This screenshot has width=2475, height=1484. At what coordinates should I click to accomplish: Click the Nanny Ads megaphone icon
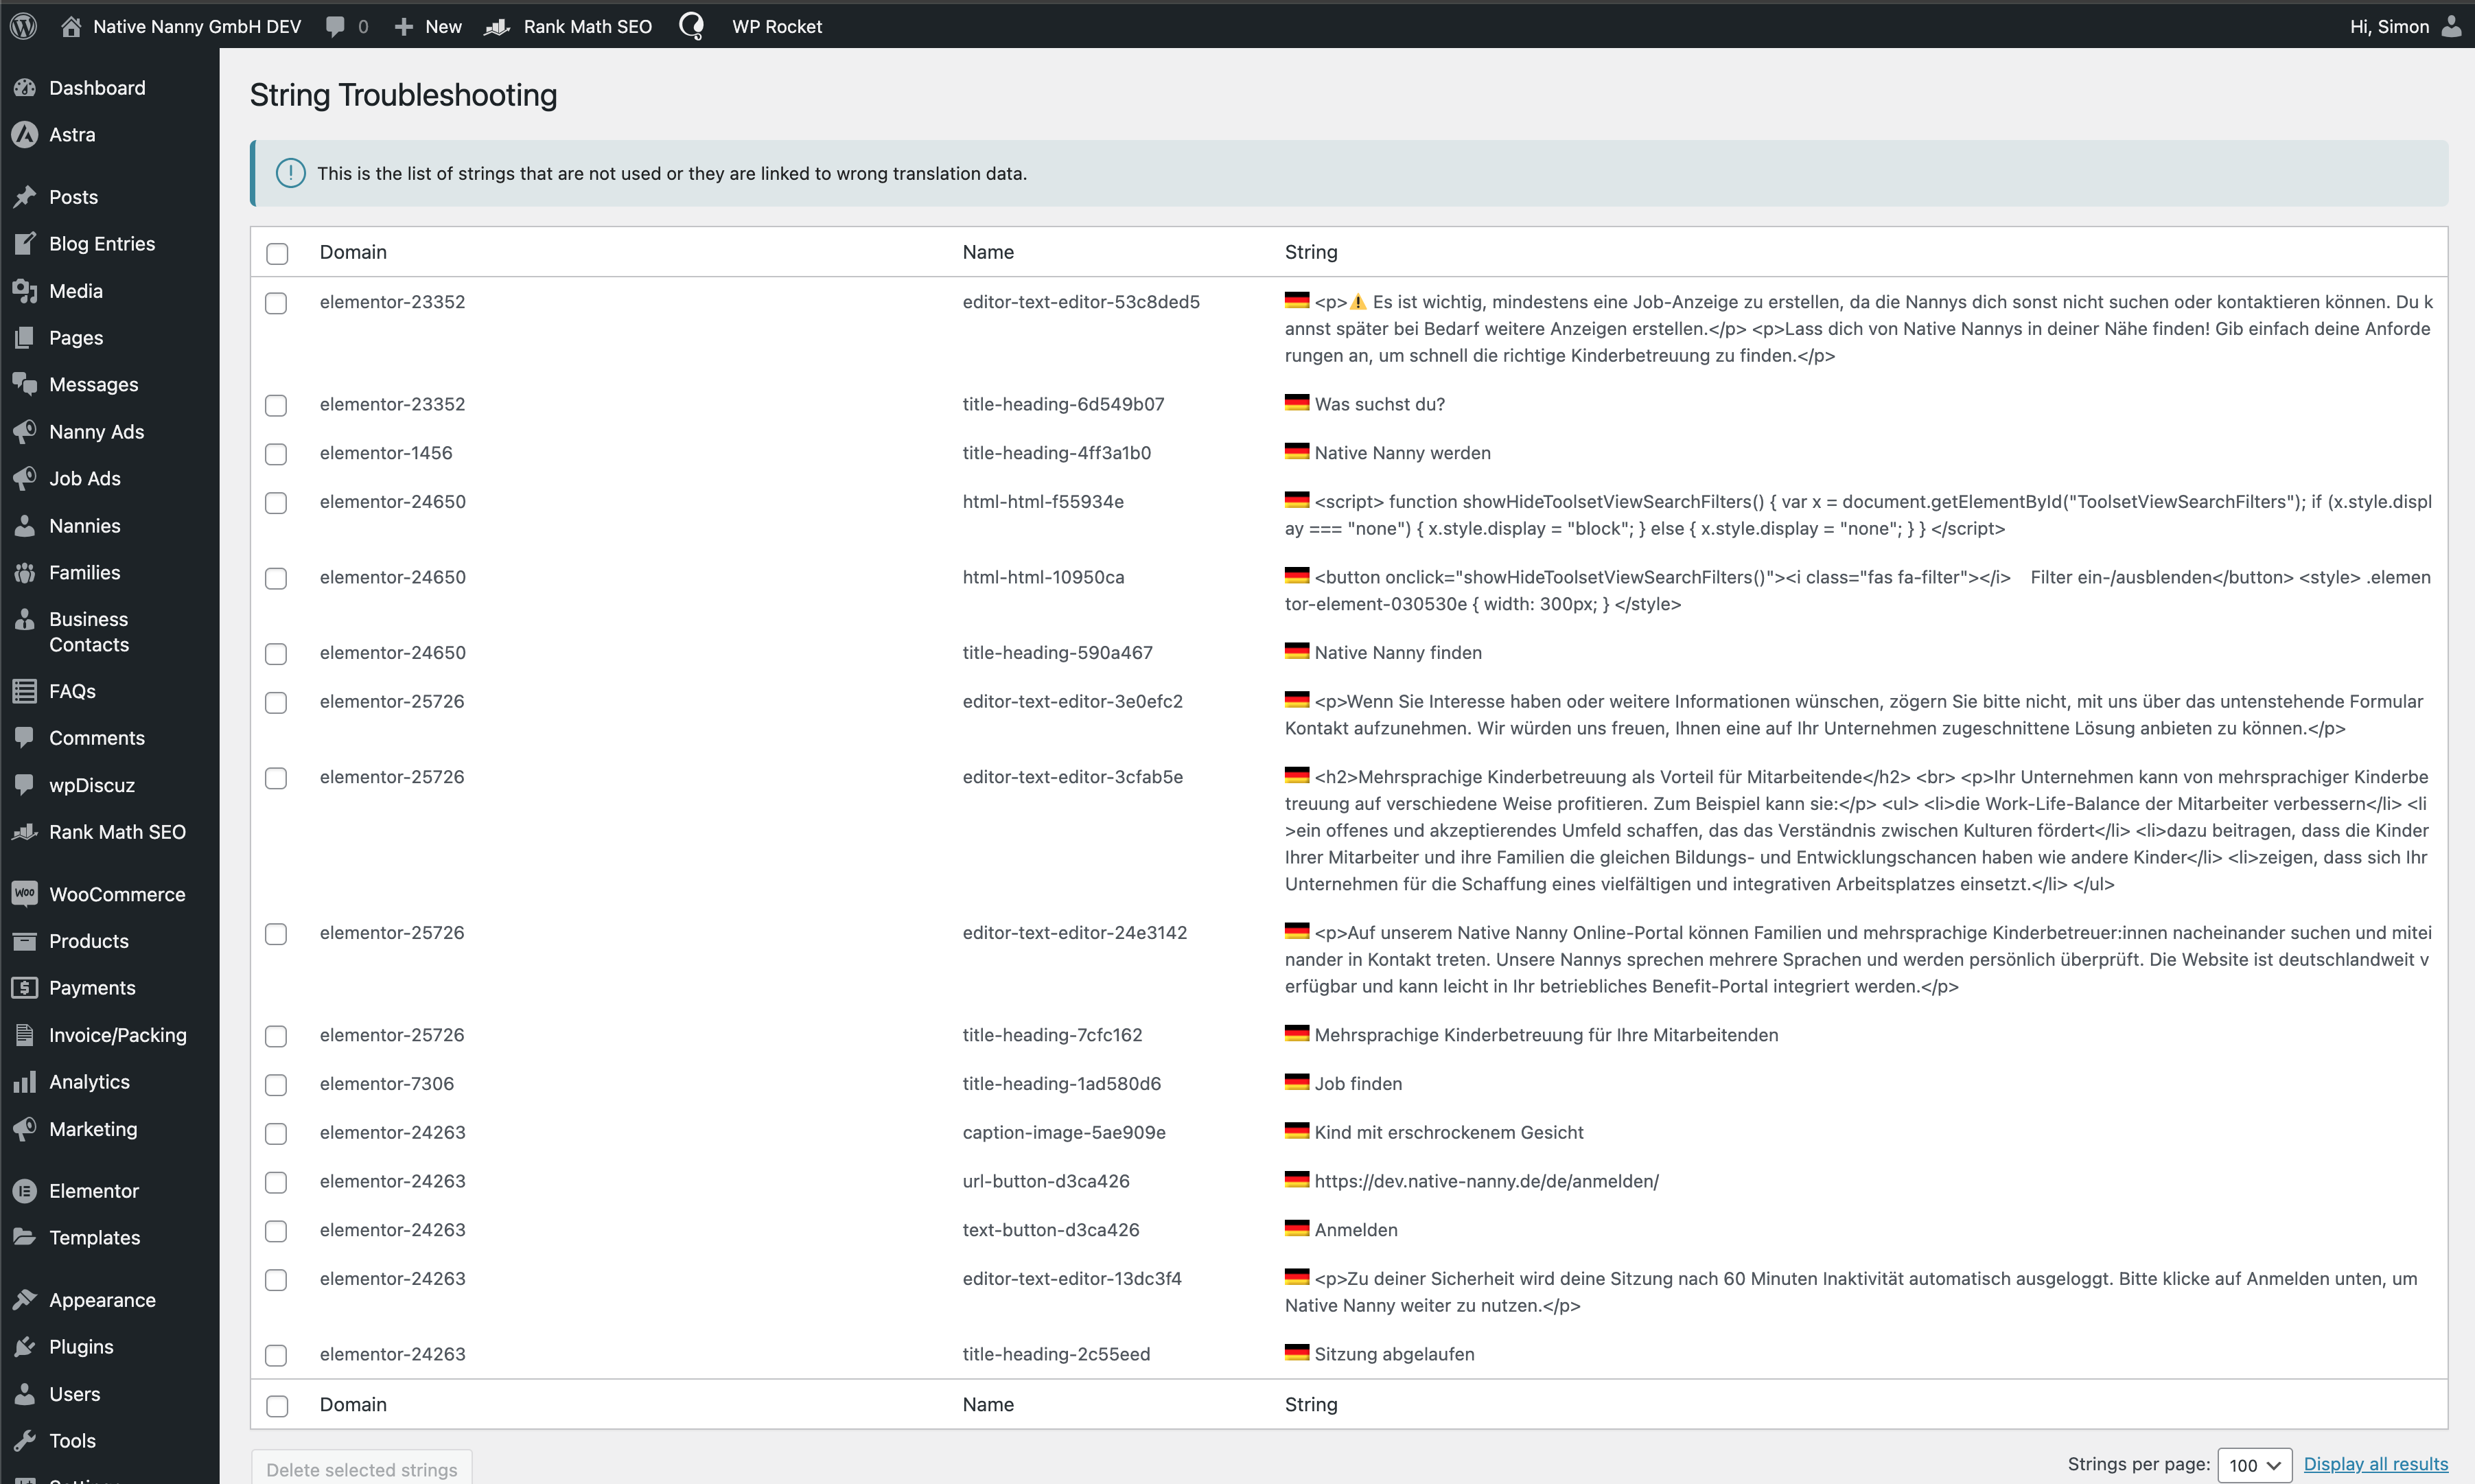pos(25,432)
